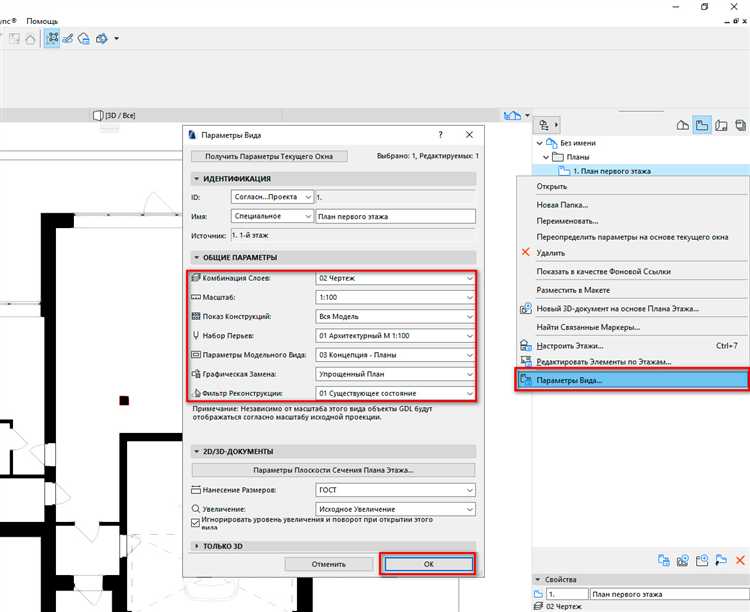The height and width of the screenshot is (612, 750).
Task: Open the Увеличение dropdown
Action: pos(395,509)
